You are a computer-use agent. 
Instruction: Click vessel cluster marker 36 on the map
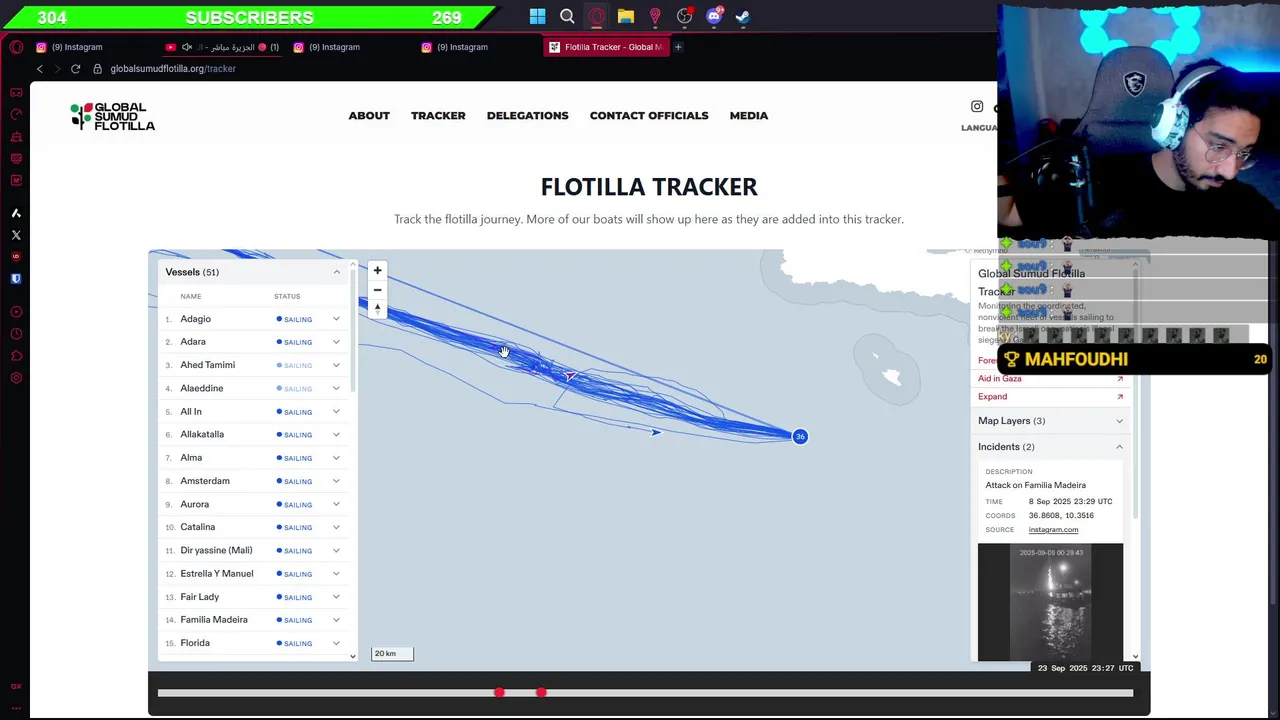pos(800,436)
